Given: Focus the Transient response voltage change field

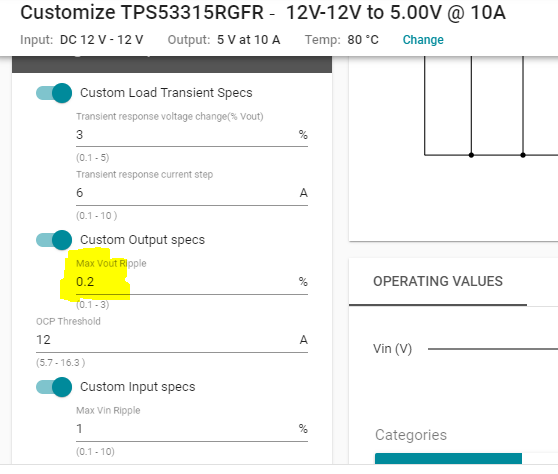Looking at the screenshot, I should [x=192, y=135].
